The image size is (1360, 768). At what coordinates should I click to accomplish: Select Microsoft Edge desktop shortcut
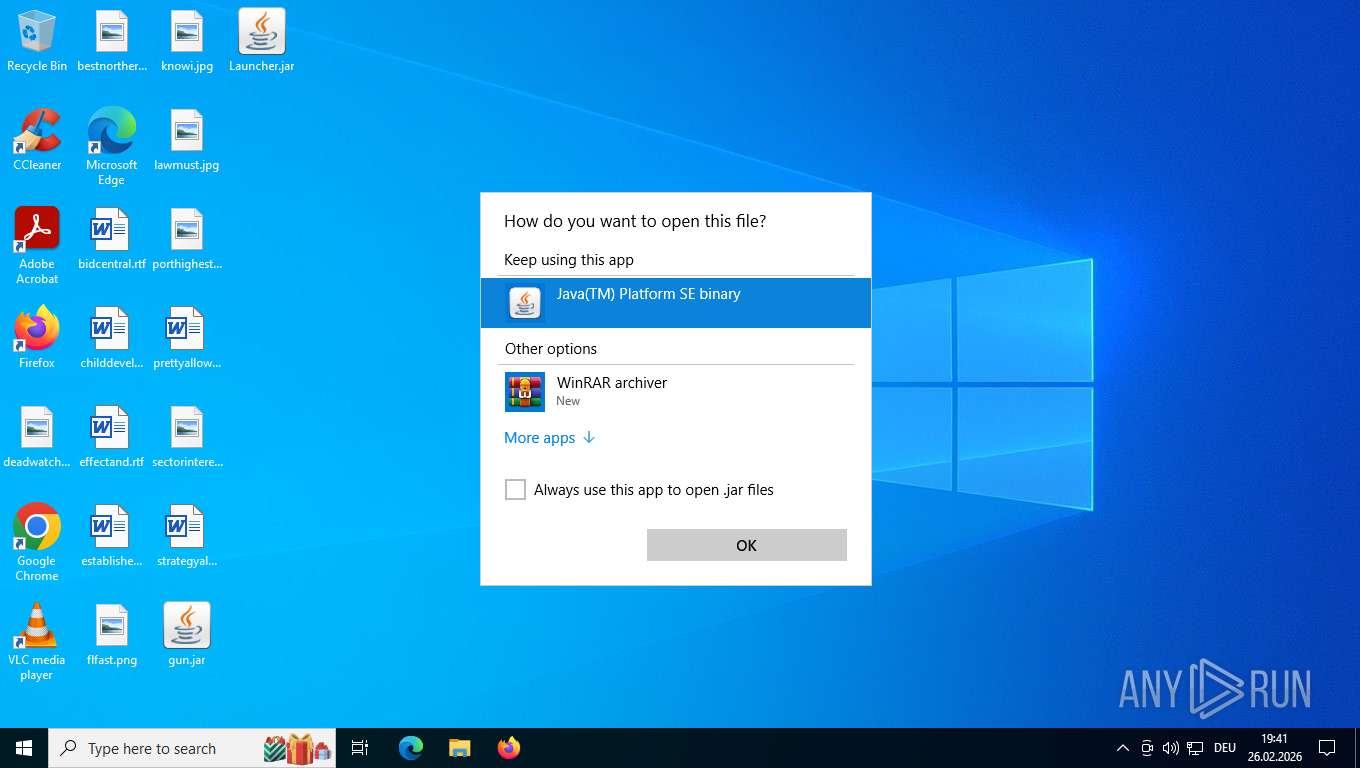tap(112, 147)
